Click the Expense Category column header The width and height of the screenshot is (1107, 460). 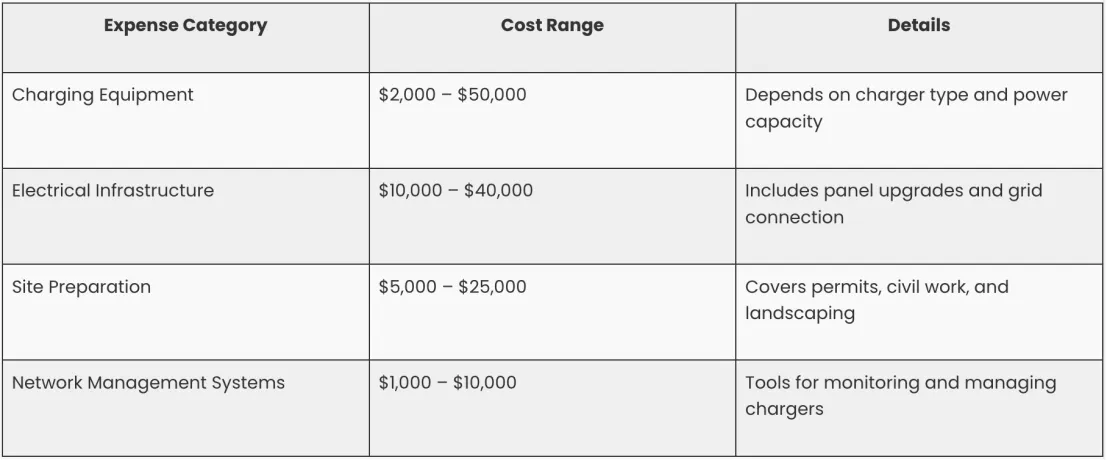185,26
